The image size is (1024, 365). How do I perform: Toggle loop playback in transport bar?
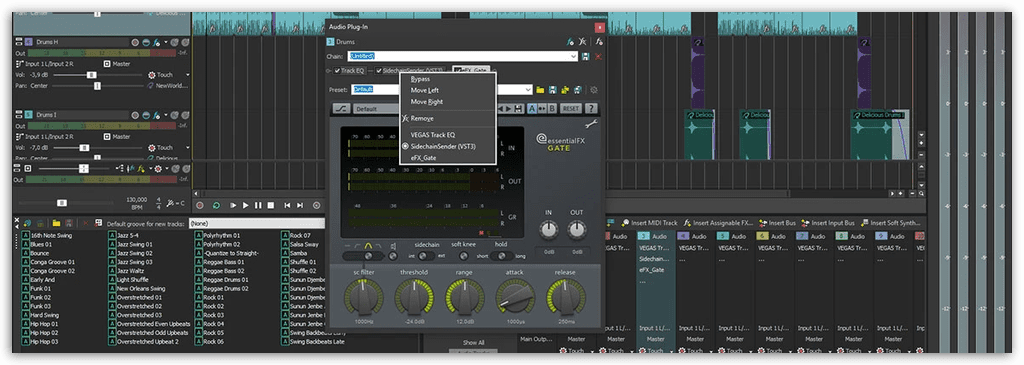pos(216,205)
